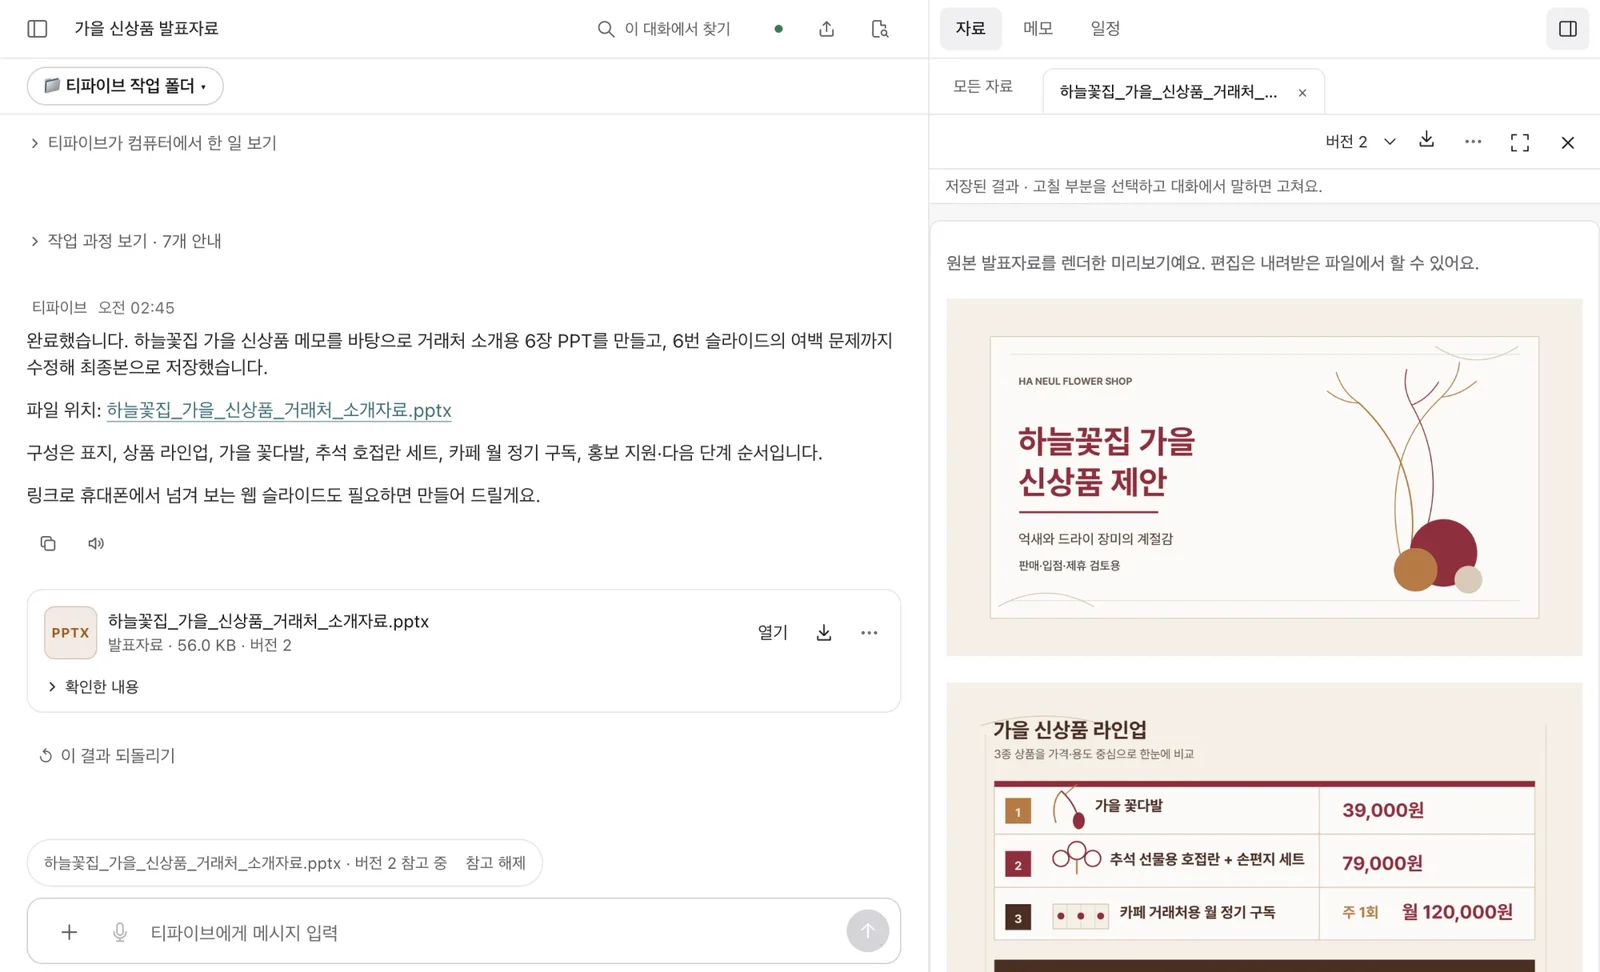
Task: Download the pptx from the file card
Action: tap(824, 632)
